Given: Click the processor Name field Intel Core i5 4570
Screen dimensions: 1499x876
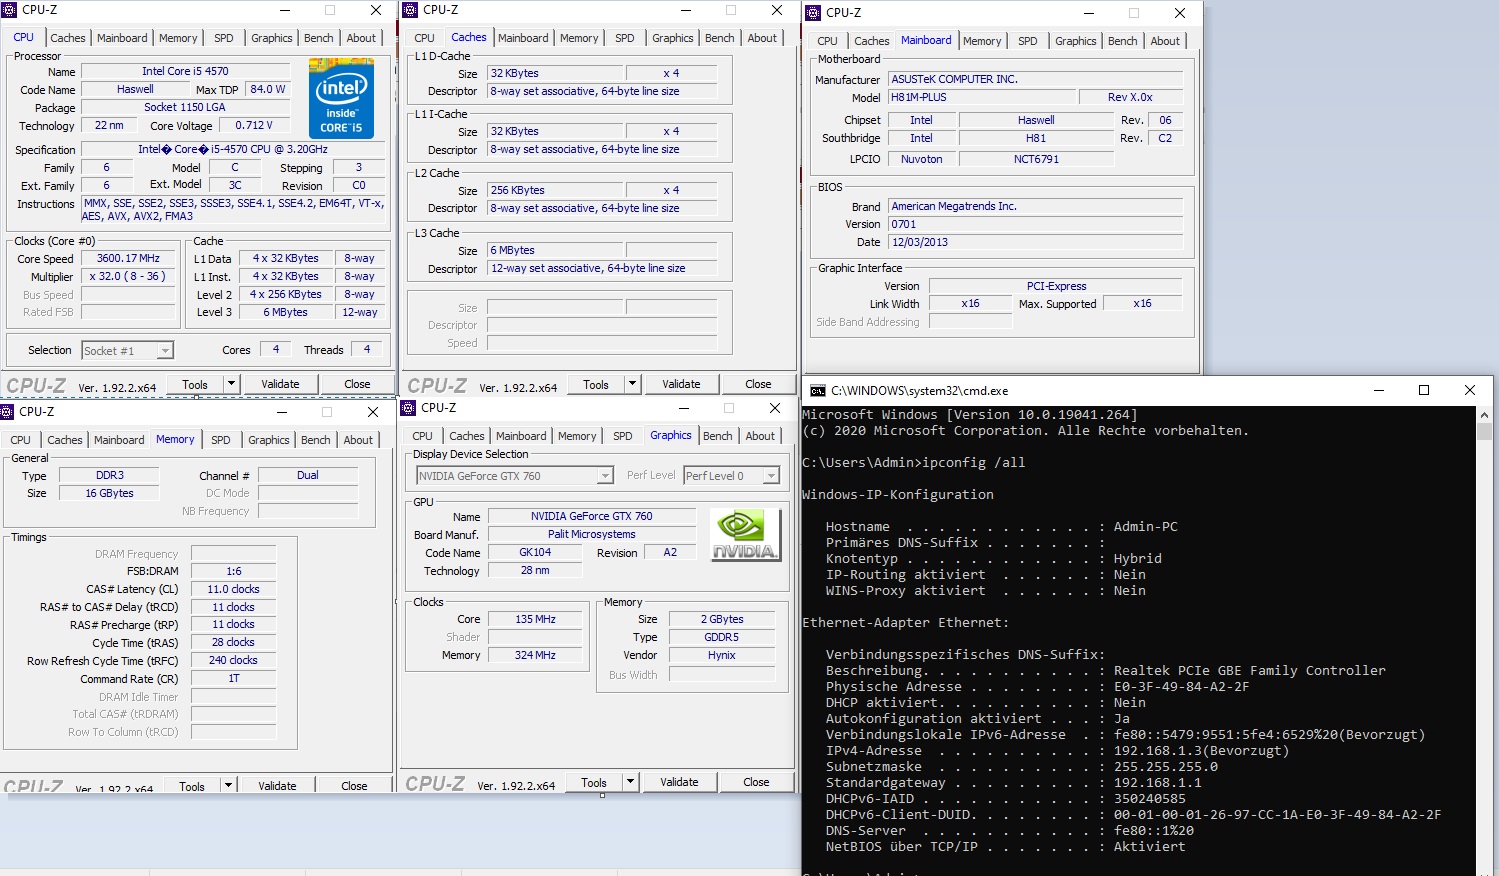Looking at the screenshot, I should [185, 71].
